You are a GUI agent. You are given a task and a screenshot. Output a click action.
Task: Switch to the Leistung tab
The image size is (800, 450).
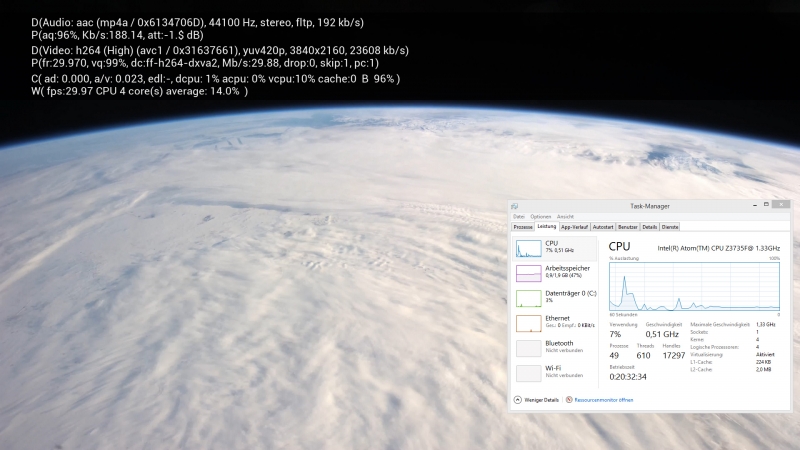coord(546,227)
